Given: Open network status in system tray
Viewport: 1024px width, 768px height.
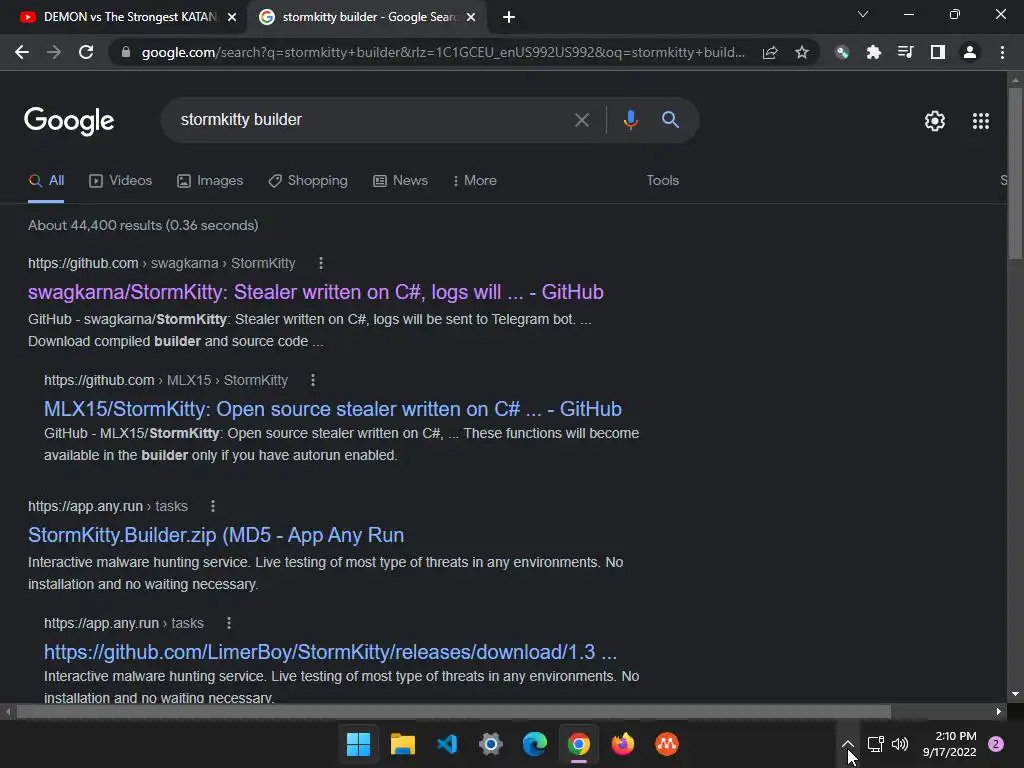Looking at the screenshot, I should coord(876,744).
